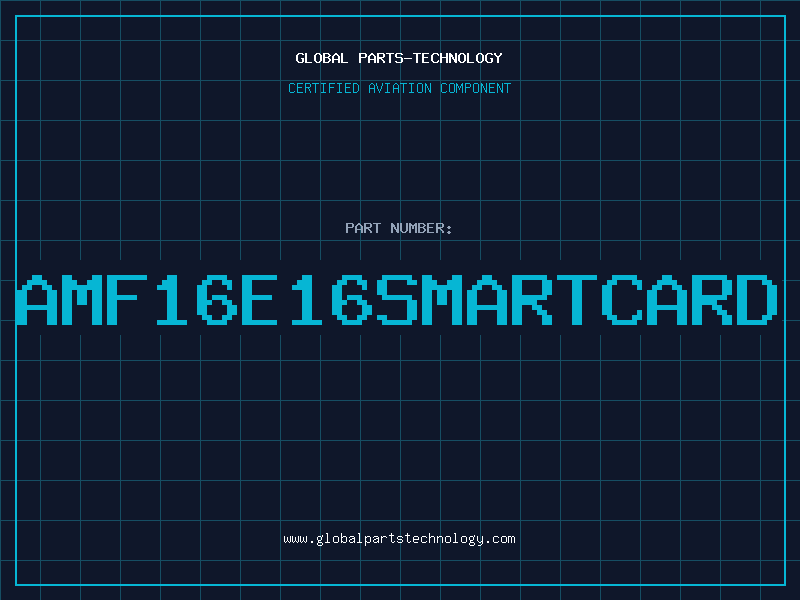Screen dimensions: 800x600
Task: Click the GLOBAL PARTS-TECHNOLOGY heading
Action: (399, 58)
